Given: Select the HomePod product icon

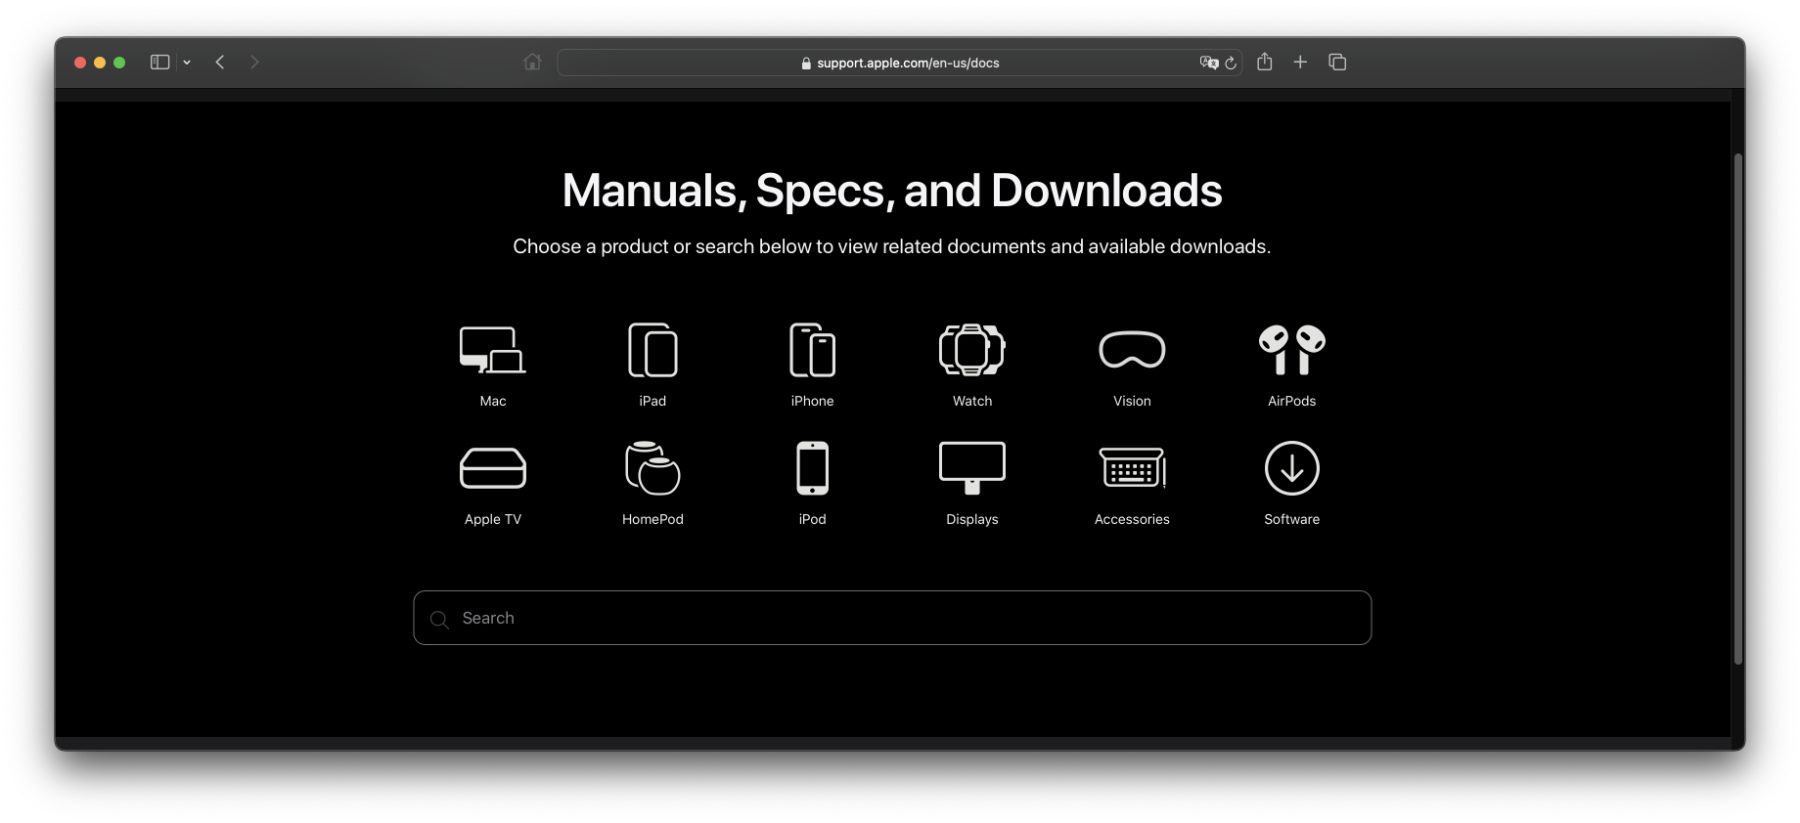Looking at the screenshot, I should pyautogui.click(x=652, y=469).
